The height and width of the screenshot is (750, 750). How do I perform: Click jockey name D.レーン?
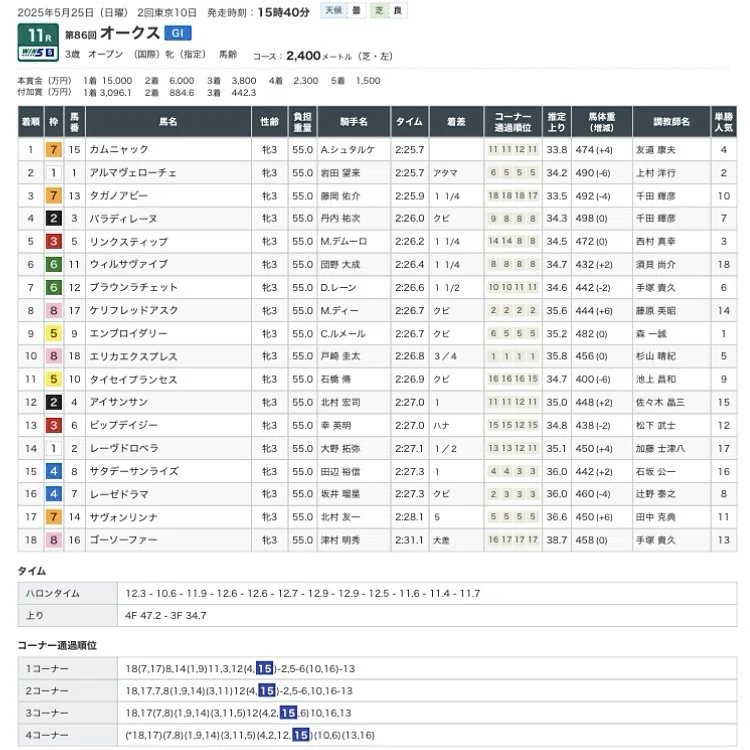pos(339,287)
